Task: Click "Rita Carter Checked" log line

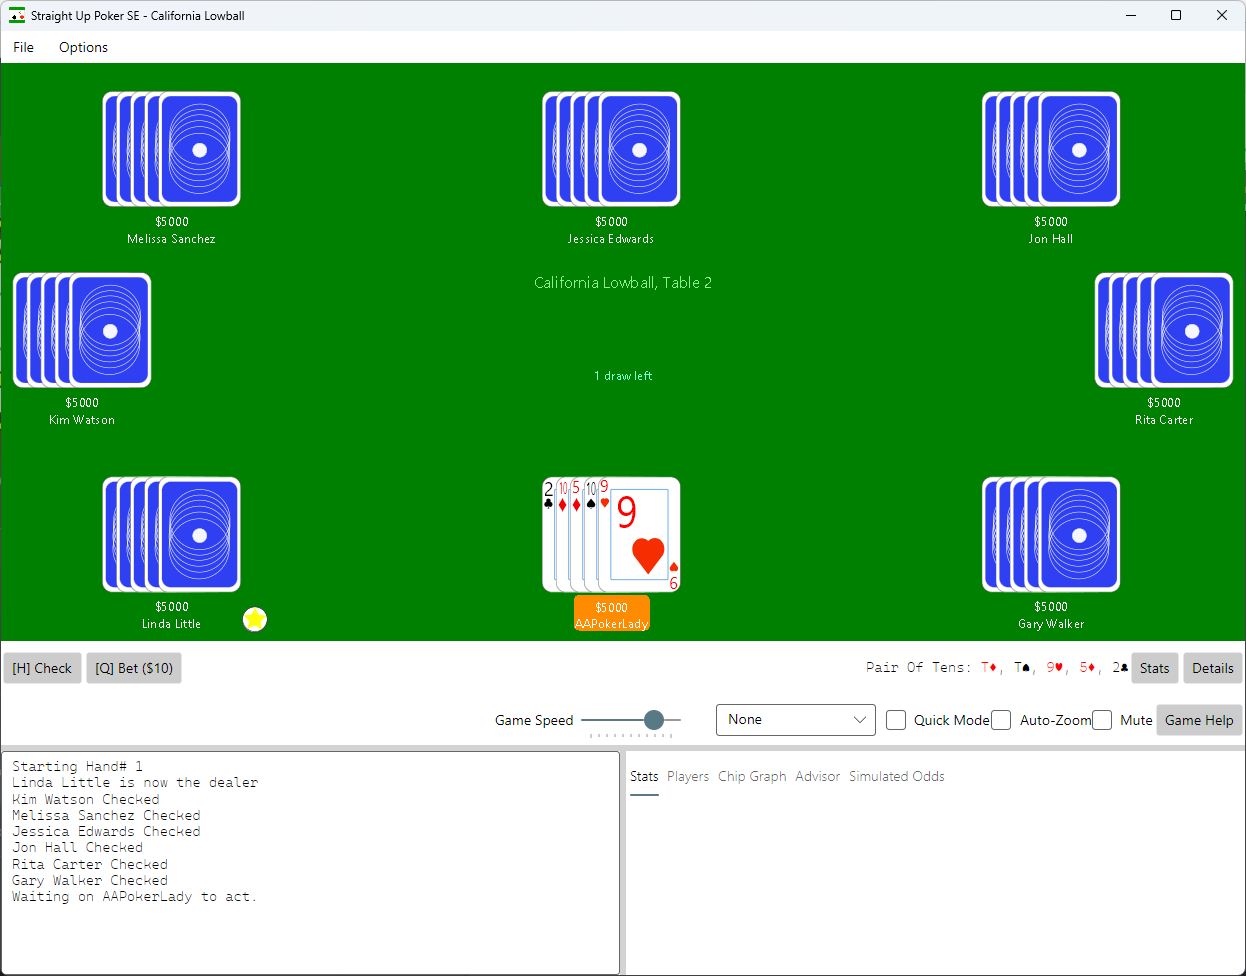Action: [x=90, y=865]
